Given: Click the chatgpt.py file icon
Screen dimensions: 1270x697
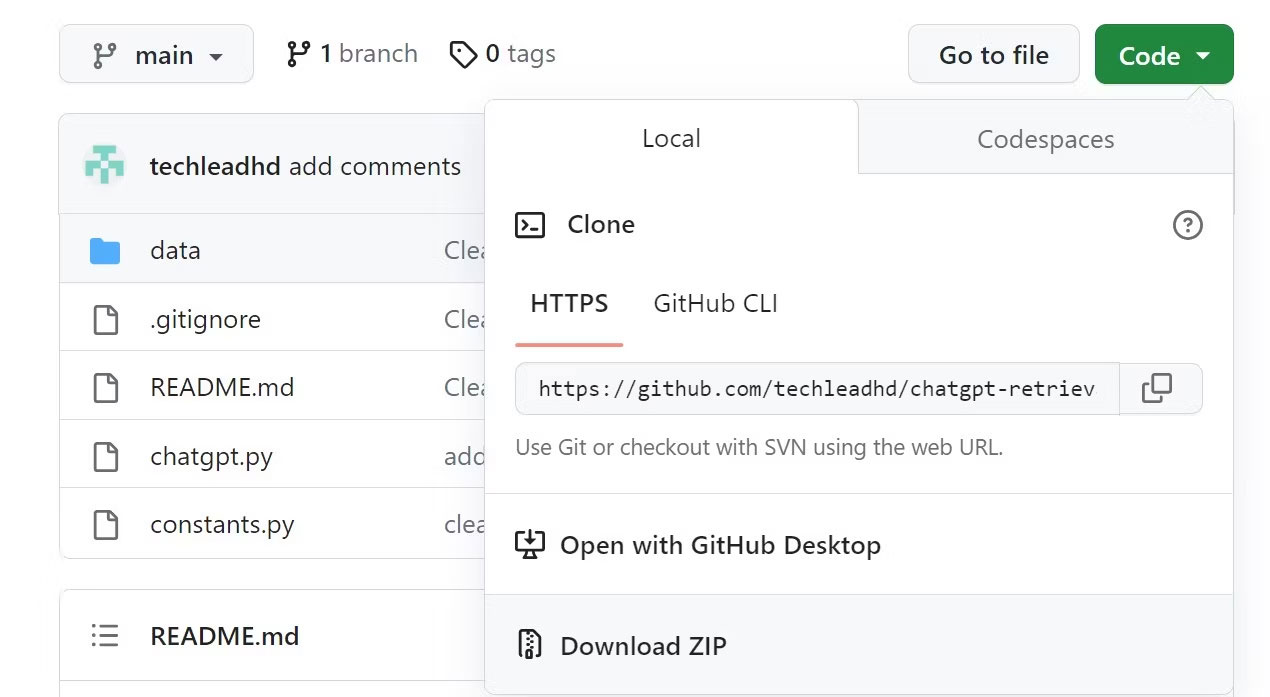Looking at the screenshot, I should [x=105, y=457].
